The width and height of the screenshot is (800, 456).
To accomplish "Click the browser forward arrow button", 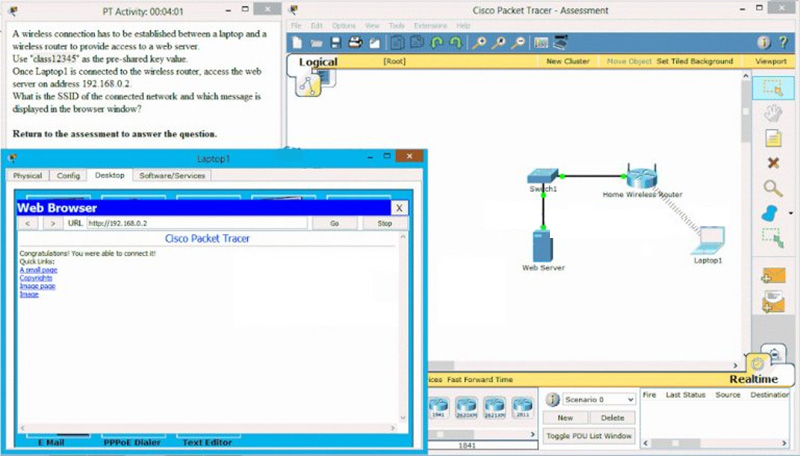I will [53, 223].
